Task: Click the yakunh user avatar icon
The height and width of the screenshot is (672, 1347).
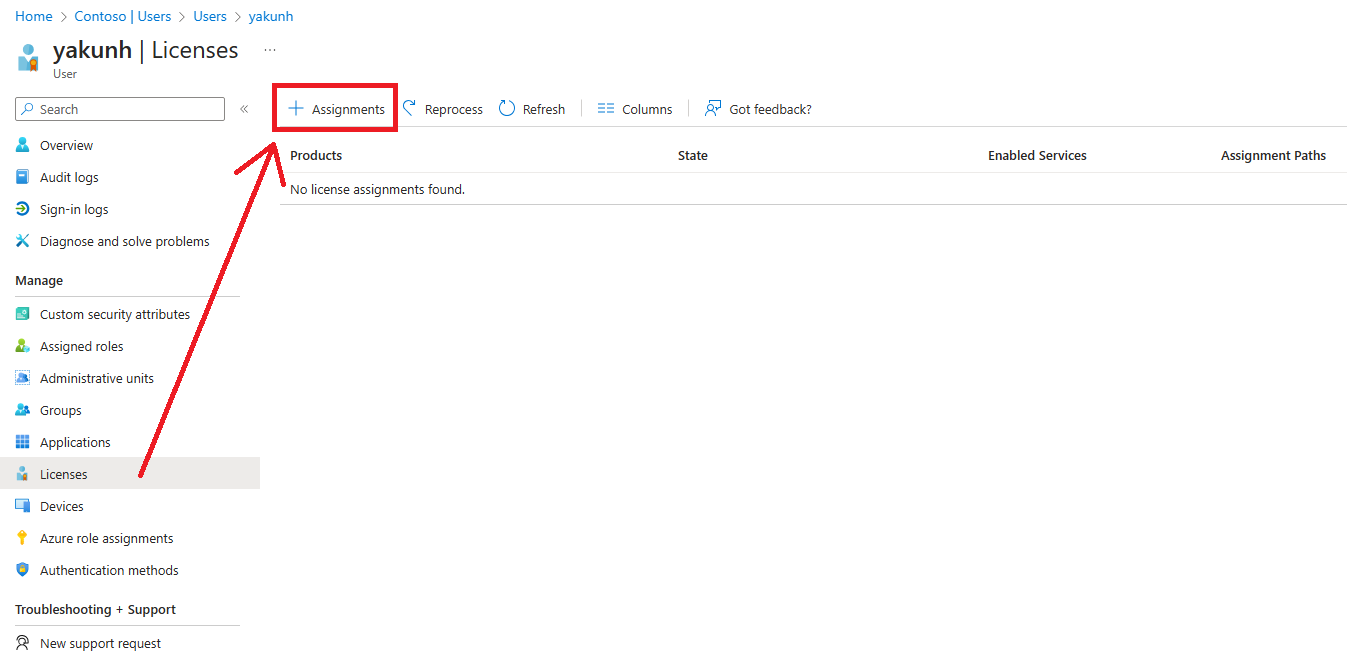Action: 28,58
